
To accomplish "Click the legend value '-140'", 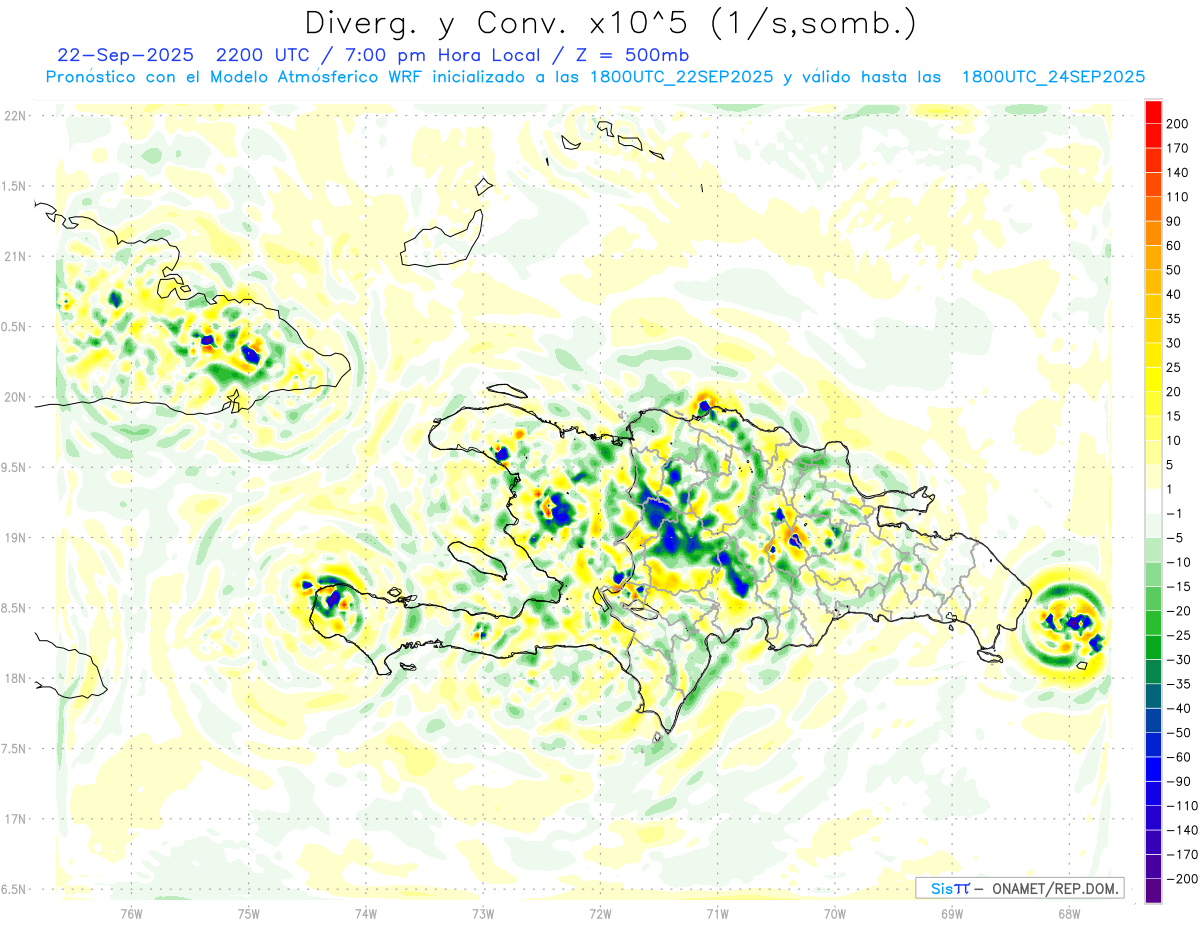I will click(1181, 830).
